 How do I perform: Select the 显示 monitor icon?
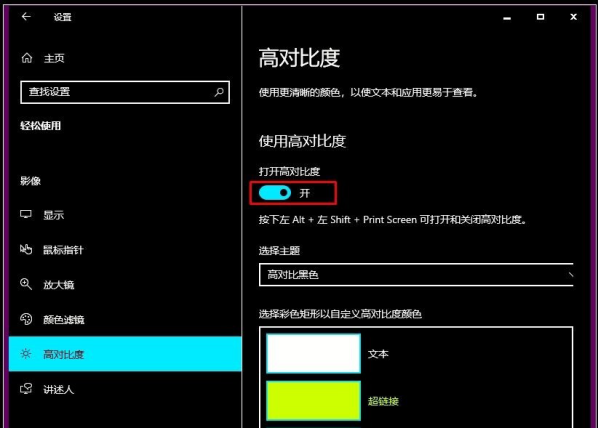[26, 214]
